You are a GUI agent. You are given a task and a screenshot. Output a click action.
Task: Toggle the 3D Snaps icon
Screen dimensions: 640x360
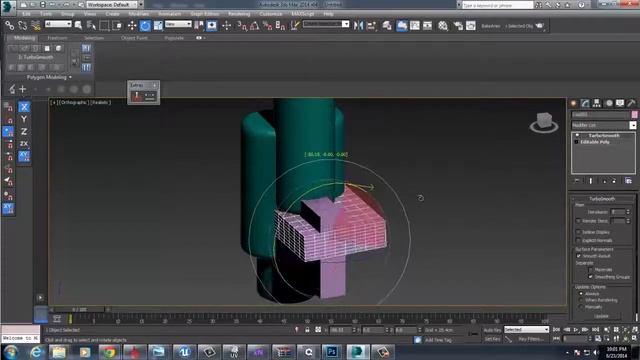[x=242, y=26]
